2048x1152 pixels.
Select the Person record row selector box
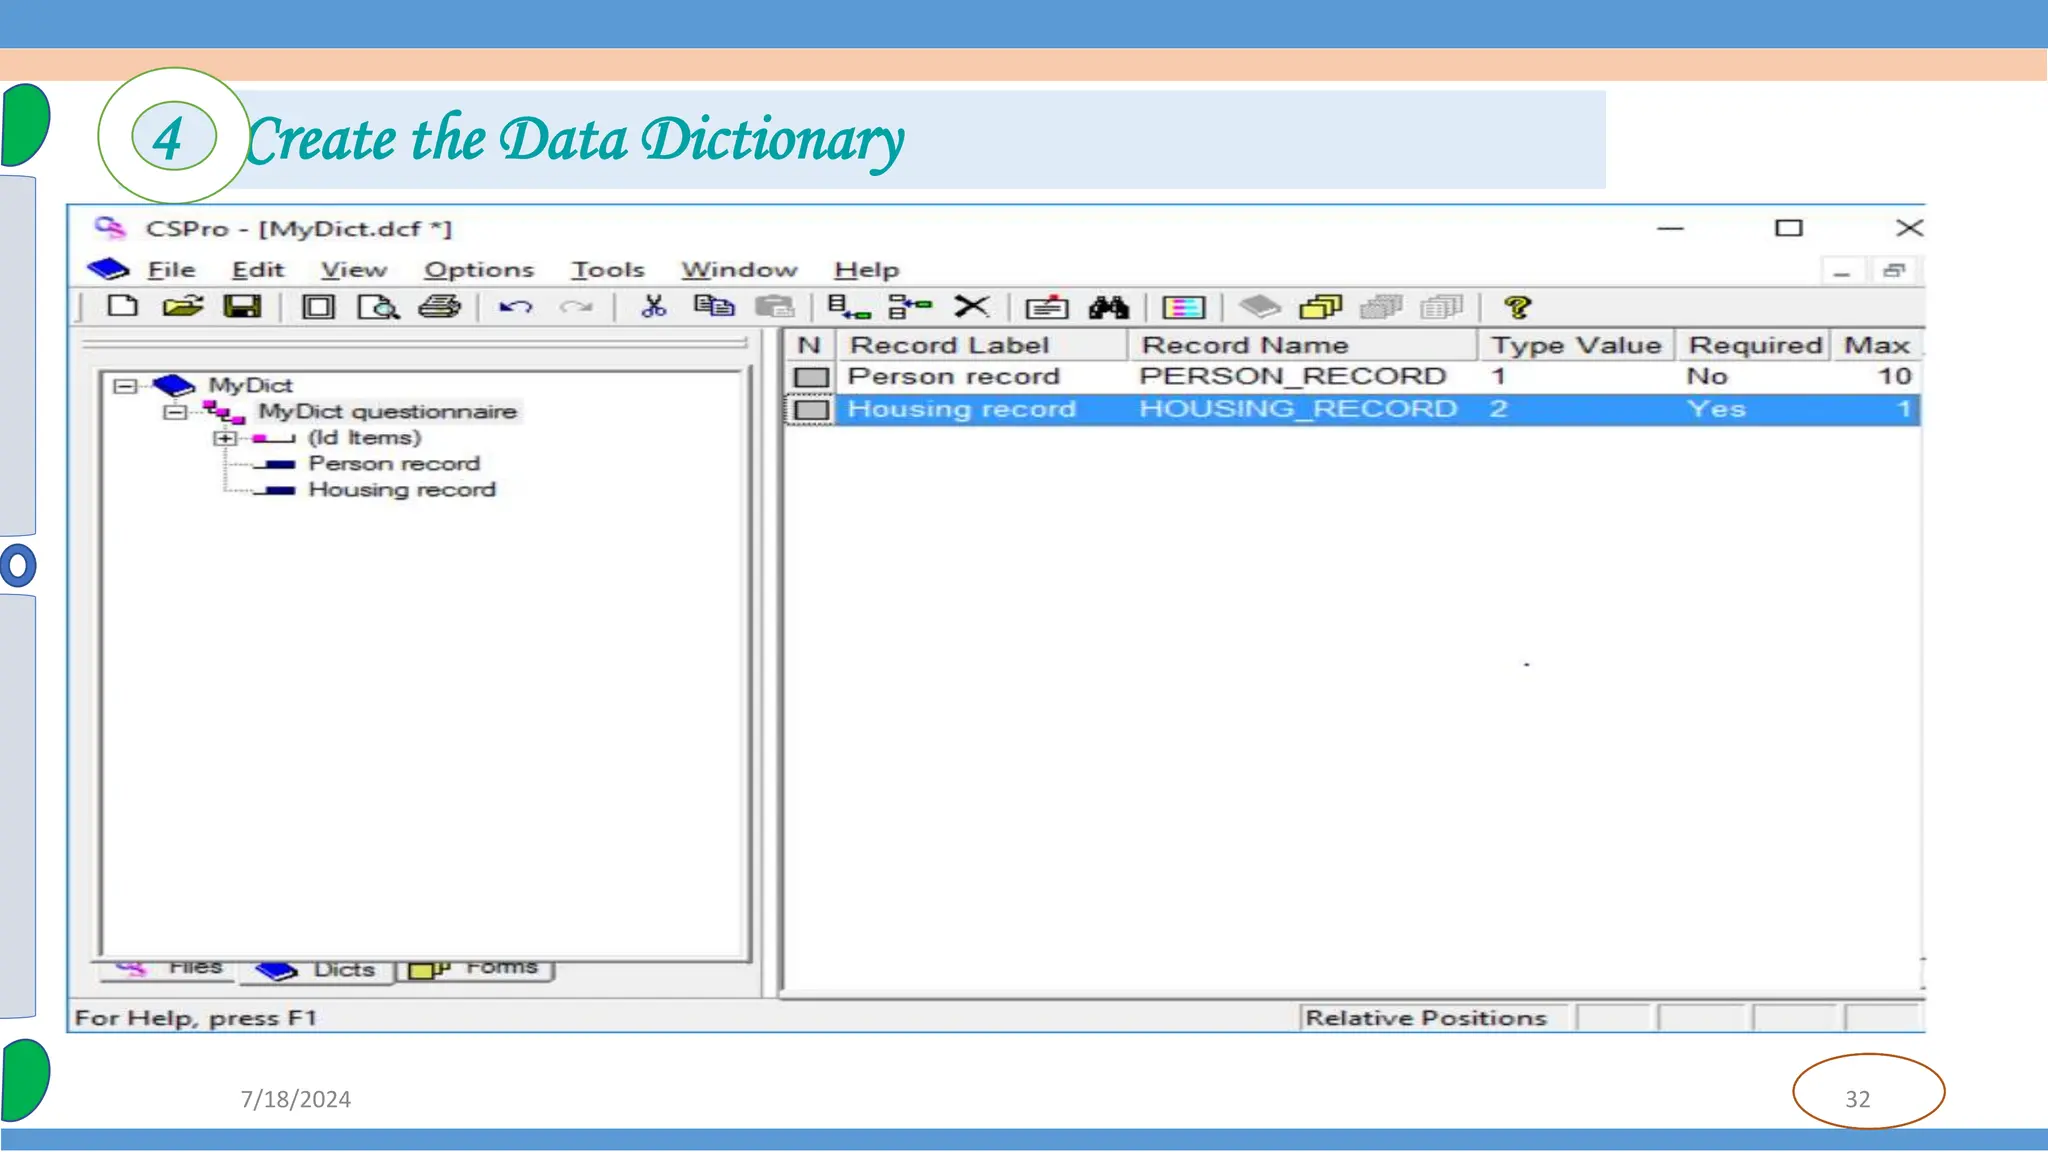811,377
